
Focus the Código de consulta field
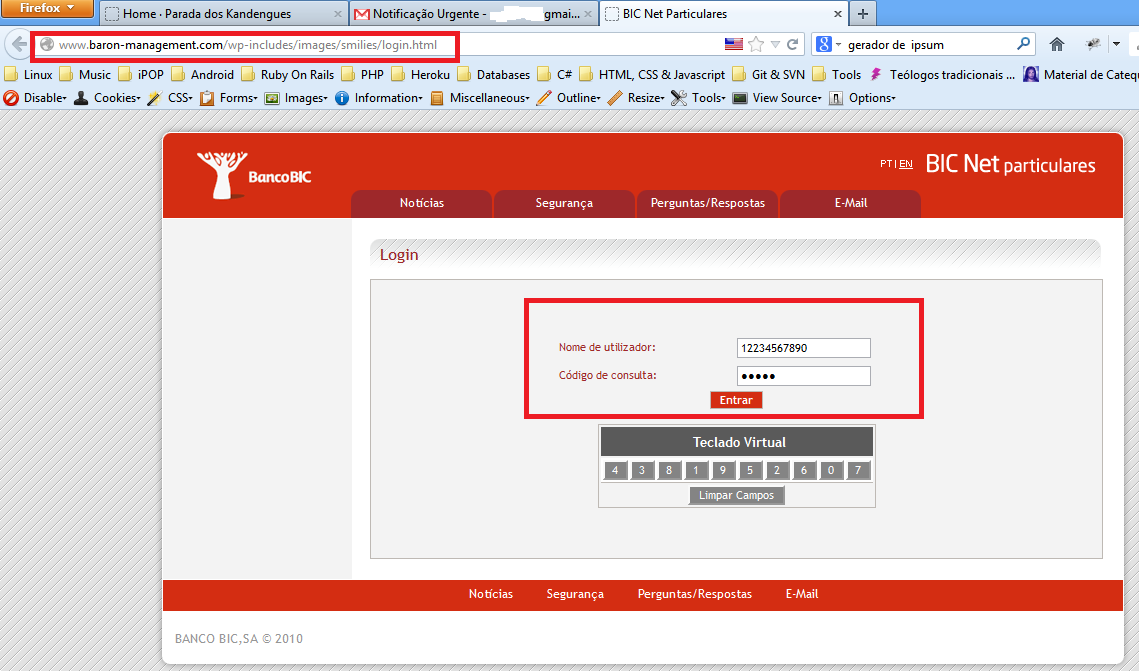pos(803,376)
